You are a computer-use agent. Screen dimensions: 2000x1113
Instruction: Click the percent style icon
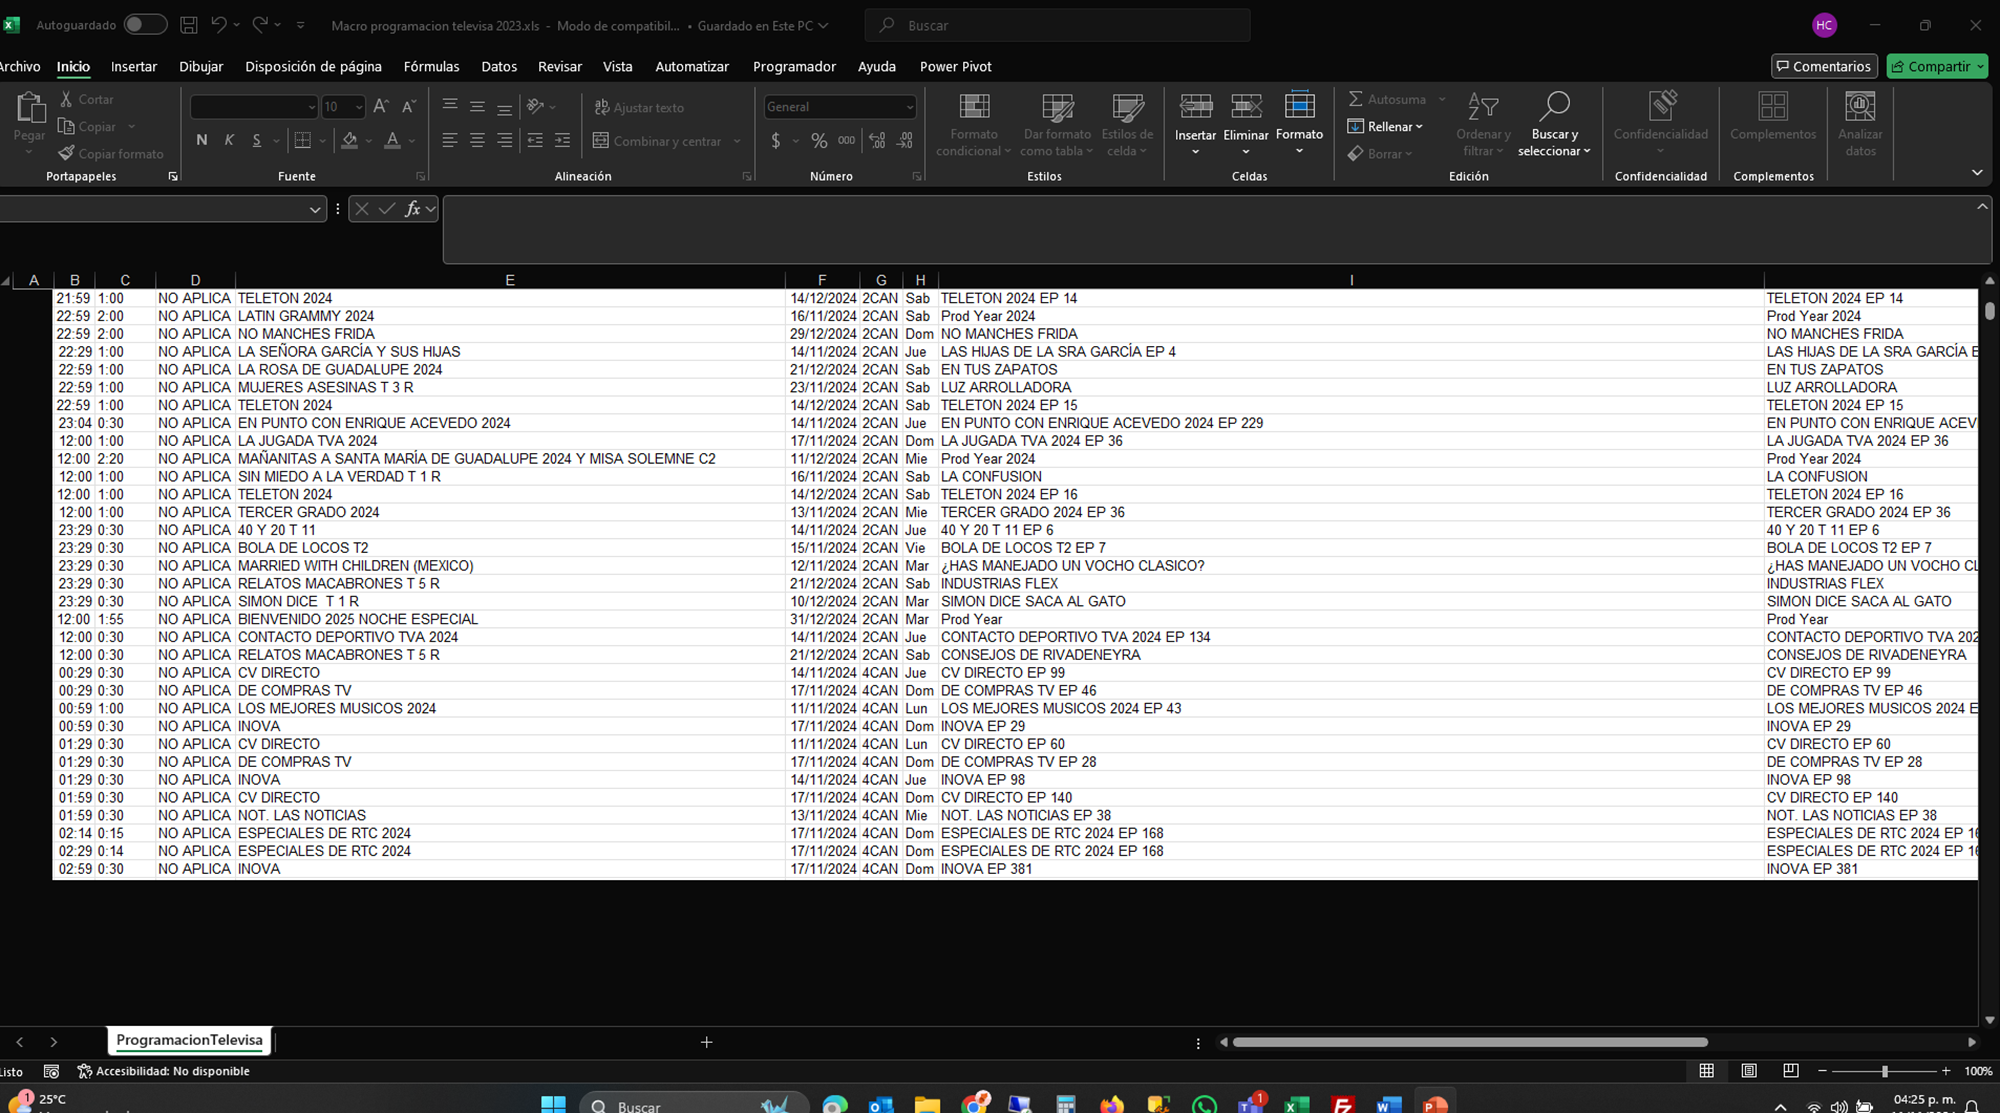819,141
